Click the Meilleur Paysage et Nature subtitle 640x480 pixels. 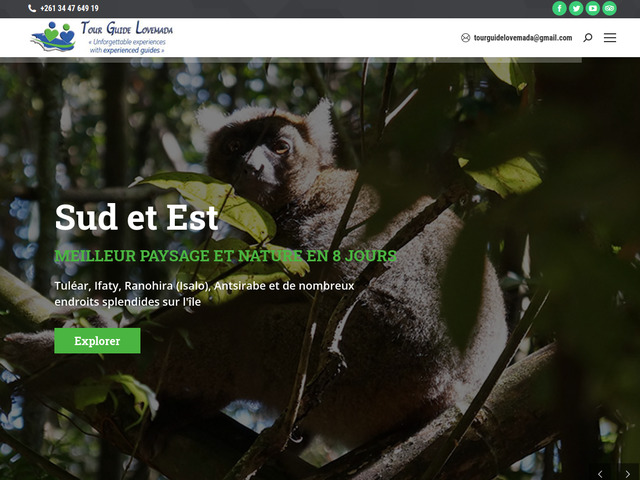(226, 256)
